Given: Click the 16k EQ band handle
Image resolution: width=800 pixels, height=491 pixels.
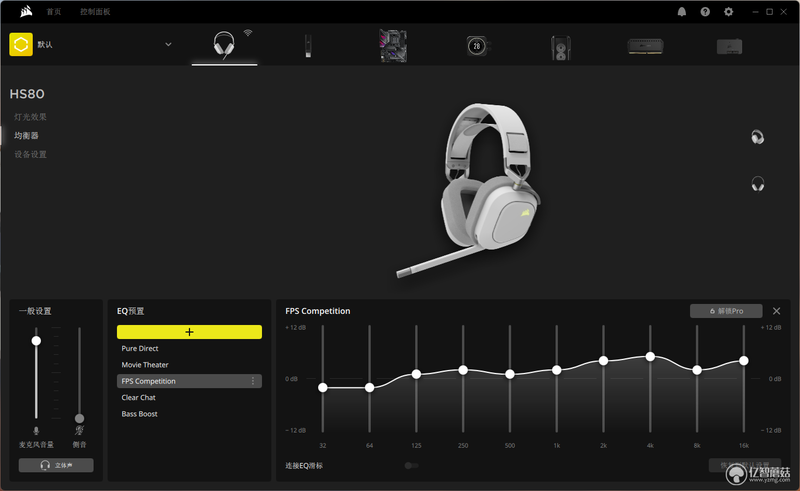Looking at the screenshot, I should (x=744, y=361).
